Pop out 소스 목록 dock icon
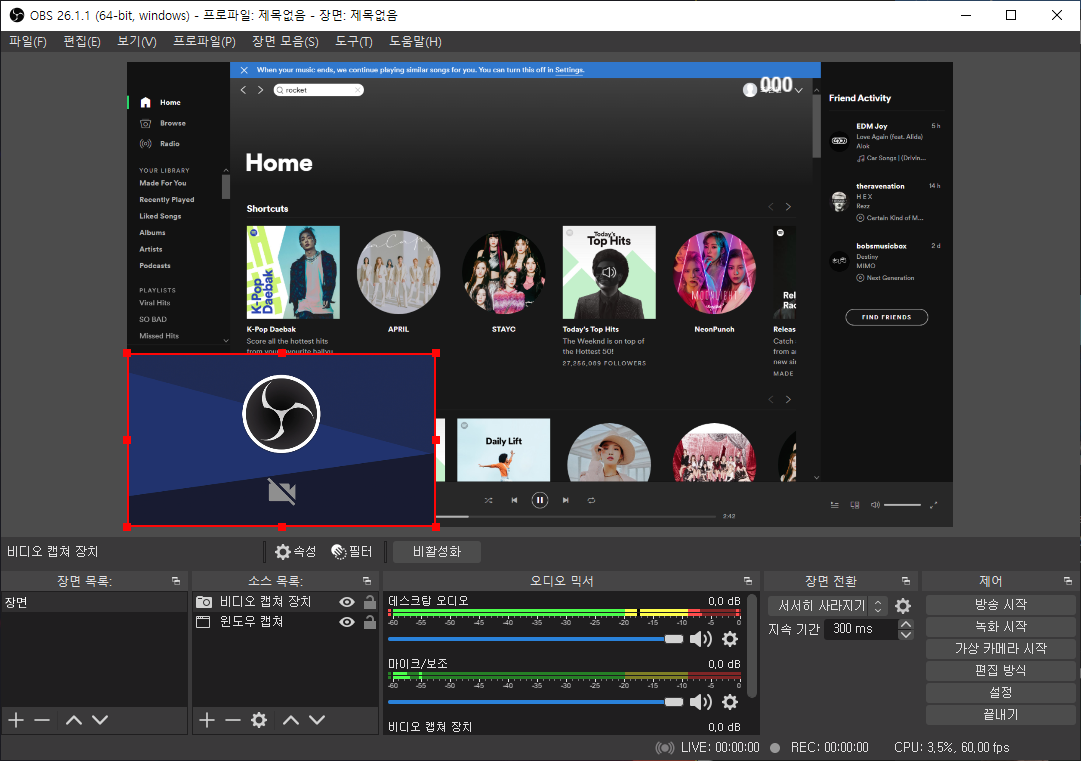 point(367,581)
